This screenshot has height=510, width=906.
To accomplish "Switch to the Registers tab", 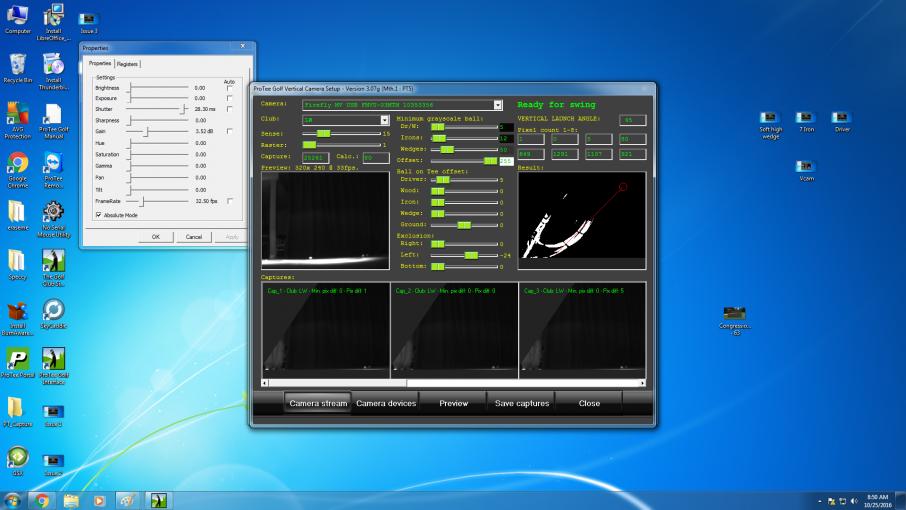I will (127, 64).
